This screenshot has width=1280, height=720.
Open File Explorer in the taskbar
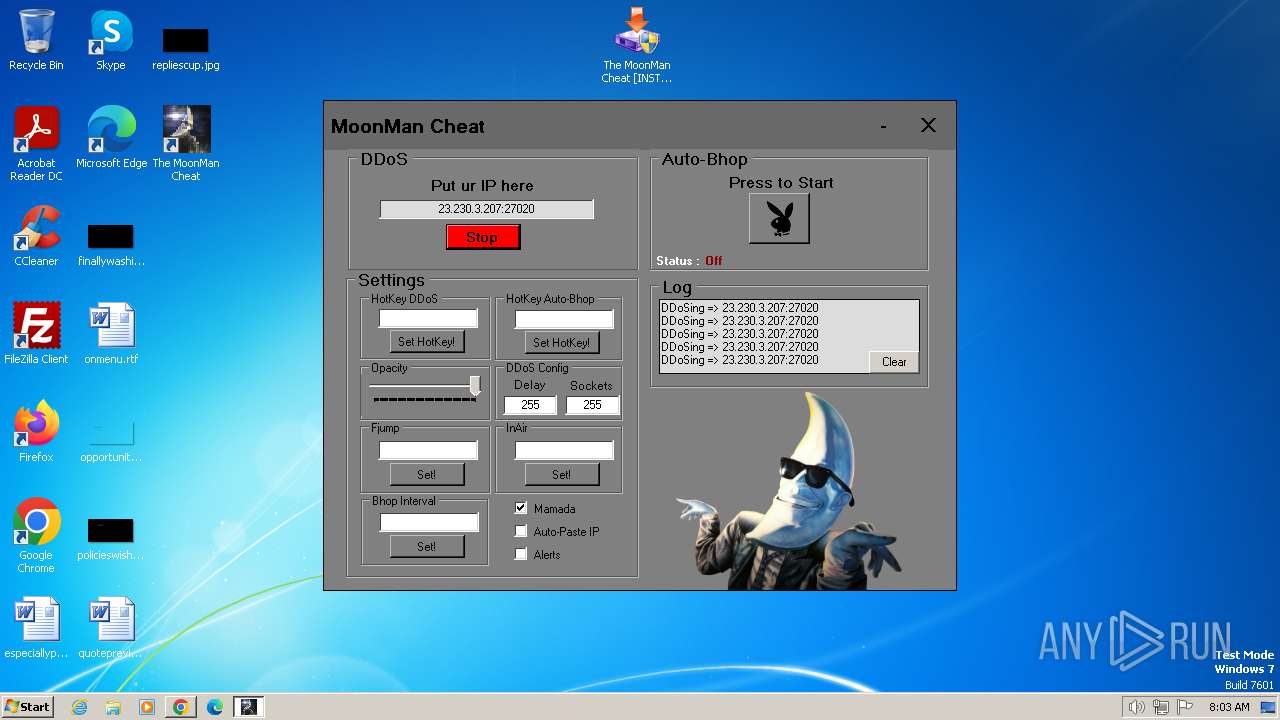tap(113, 707)
